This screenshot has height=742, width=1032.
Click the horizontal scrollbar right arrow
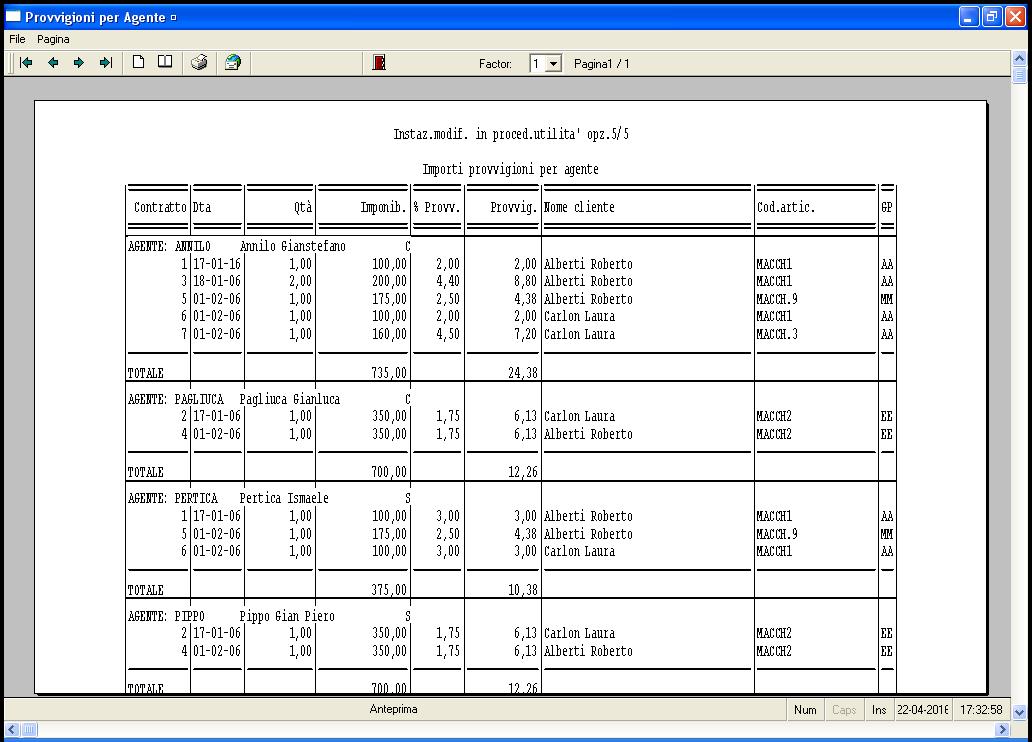1002,729
